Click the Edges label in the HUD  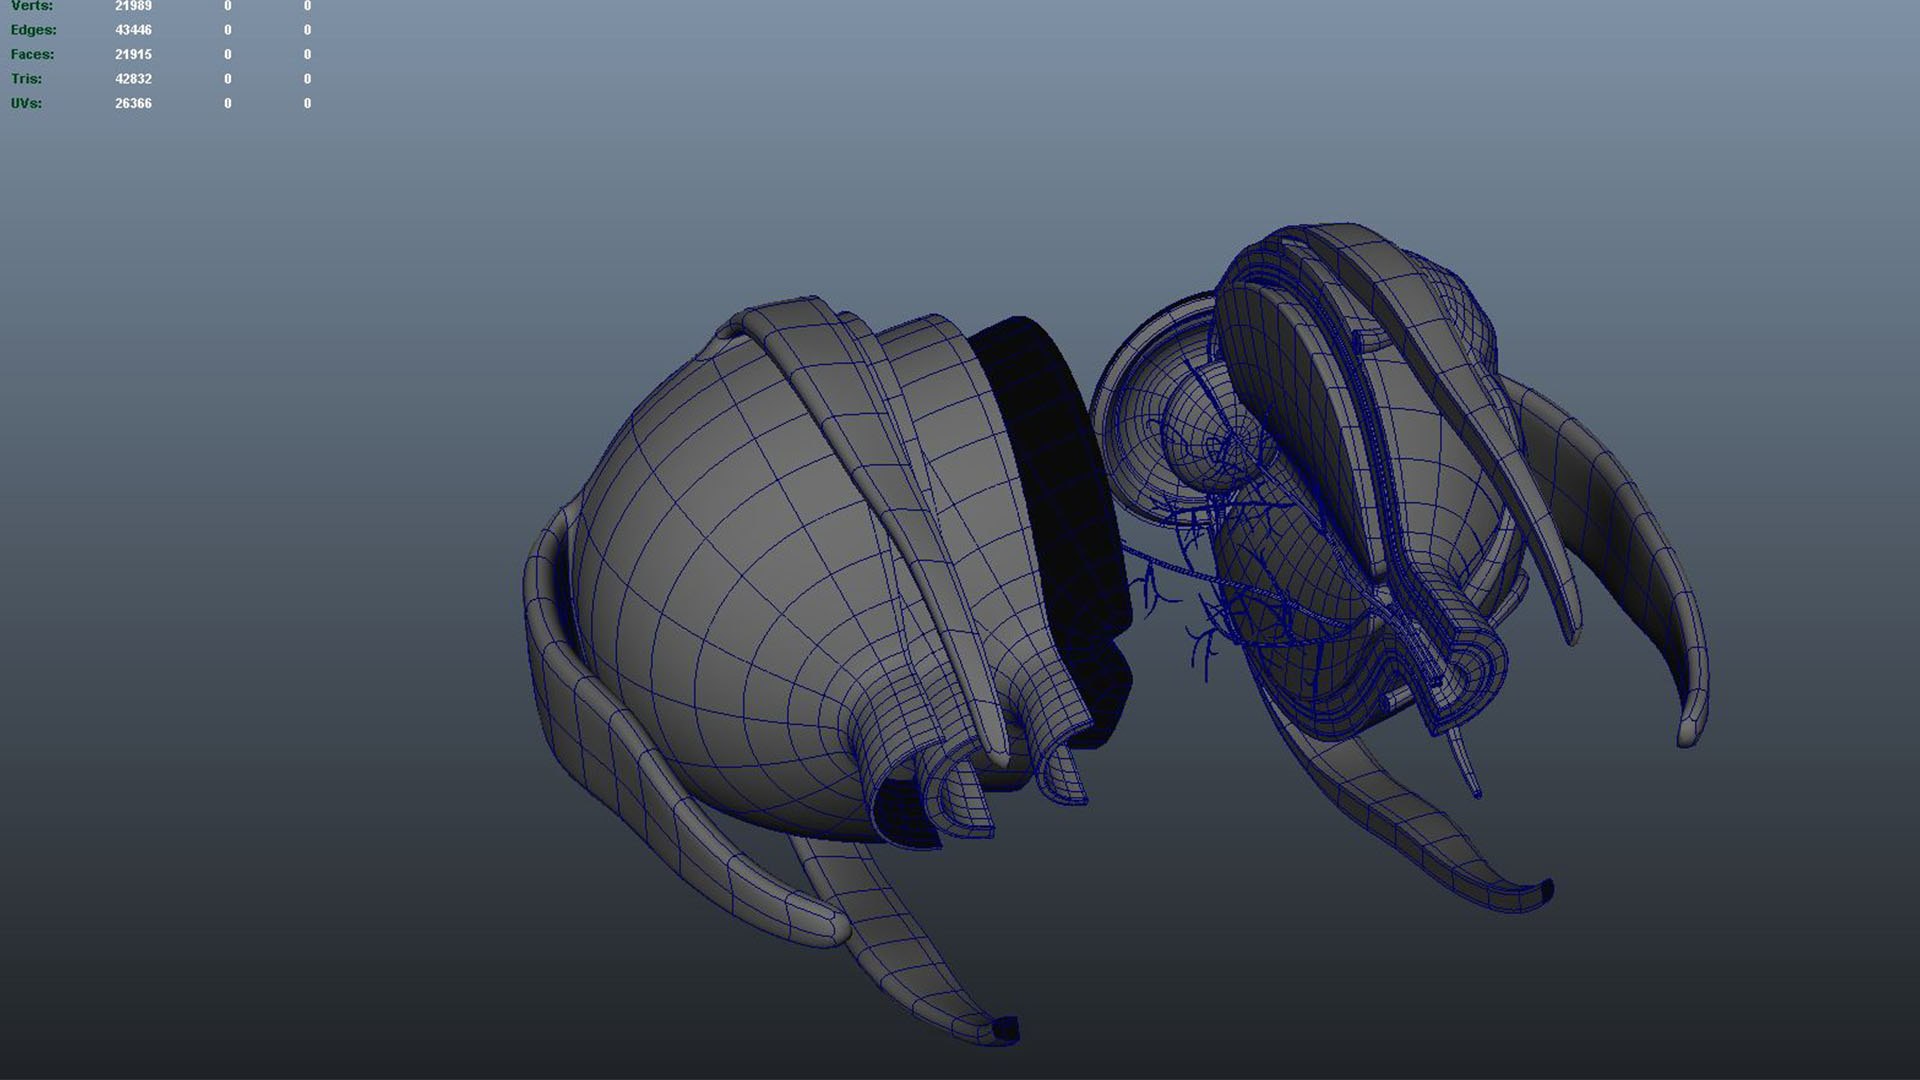click(x=33, y=30)
